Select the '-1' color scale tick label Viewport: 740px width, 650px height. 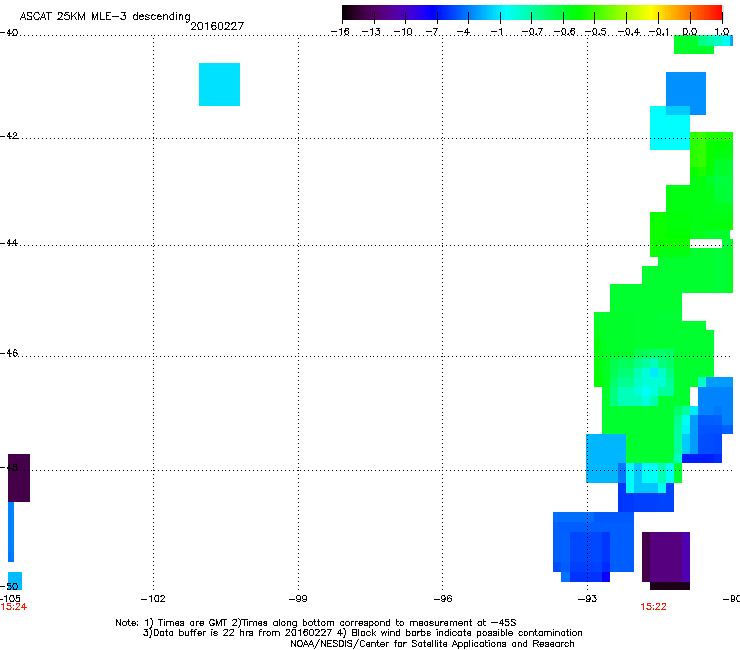(497, 32)
